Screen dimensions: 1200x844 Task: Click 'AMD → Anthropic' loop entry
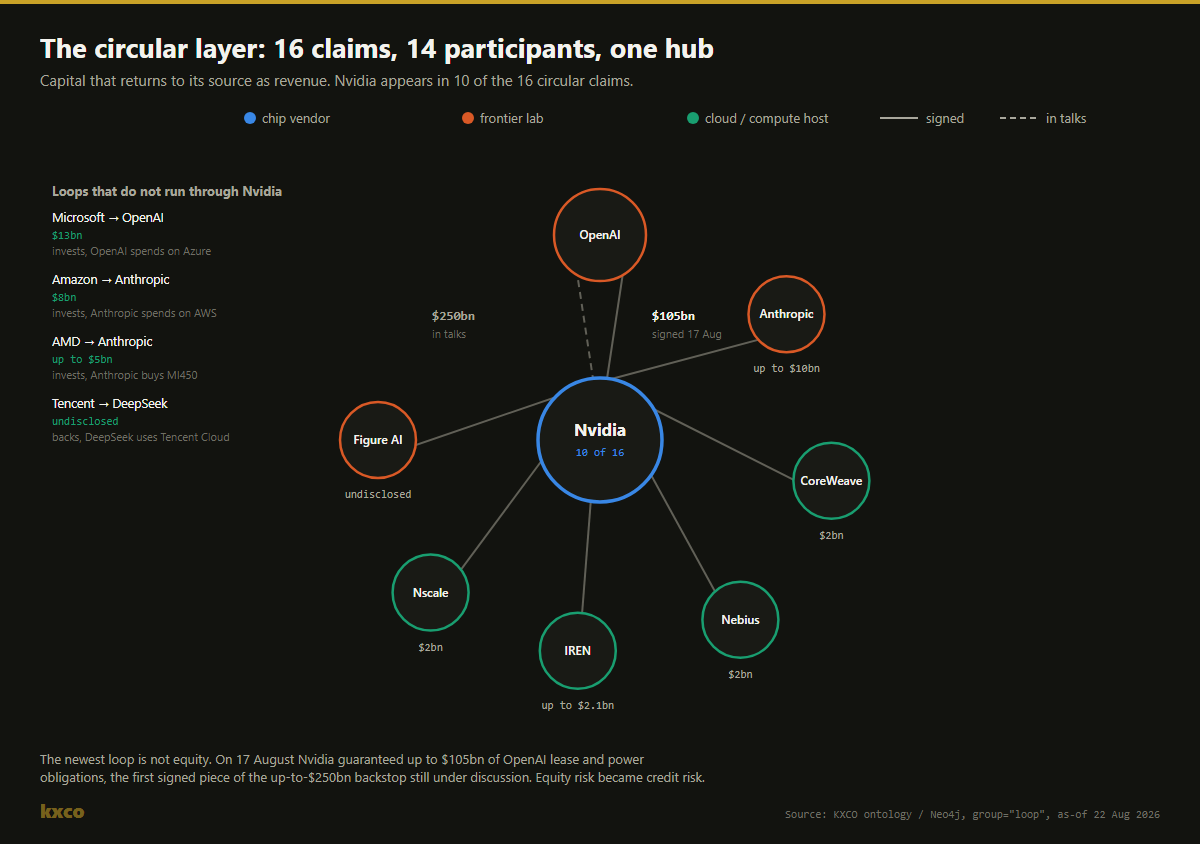pos(102,341)
